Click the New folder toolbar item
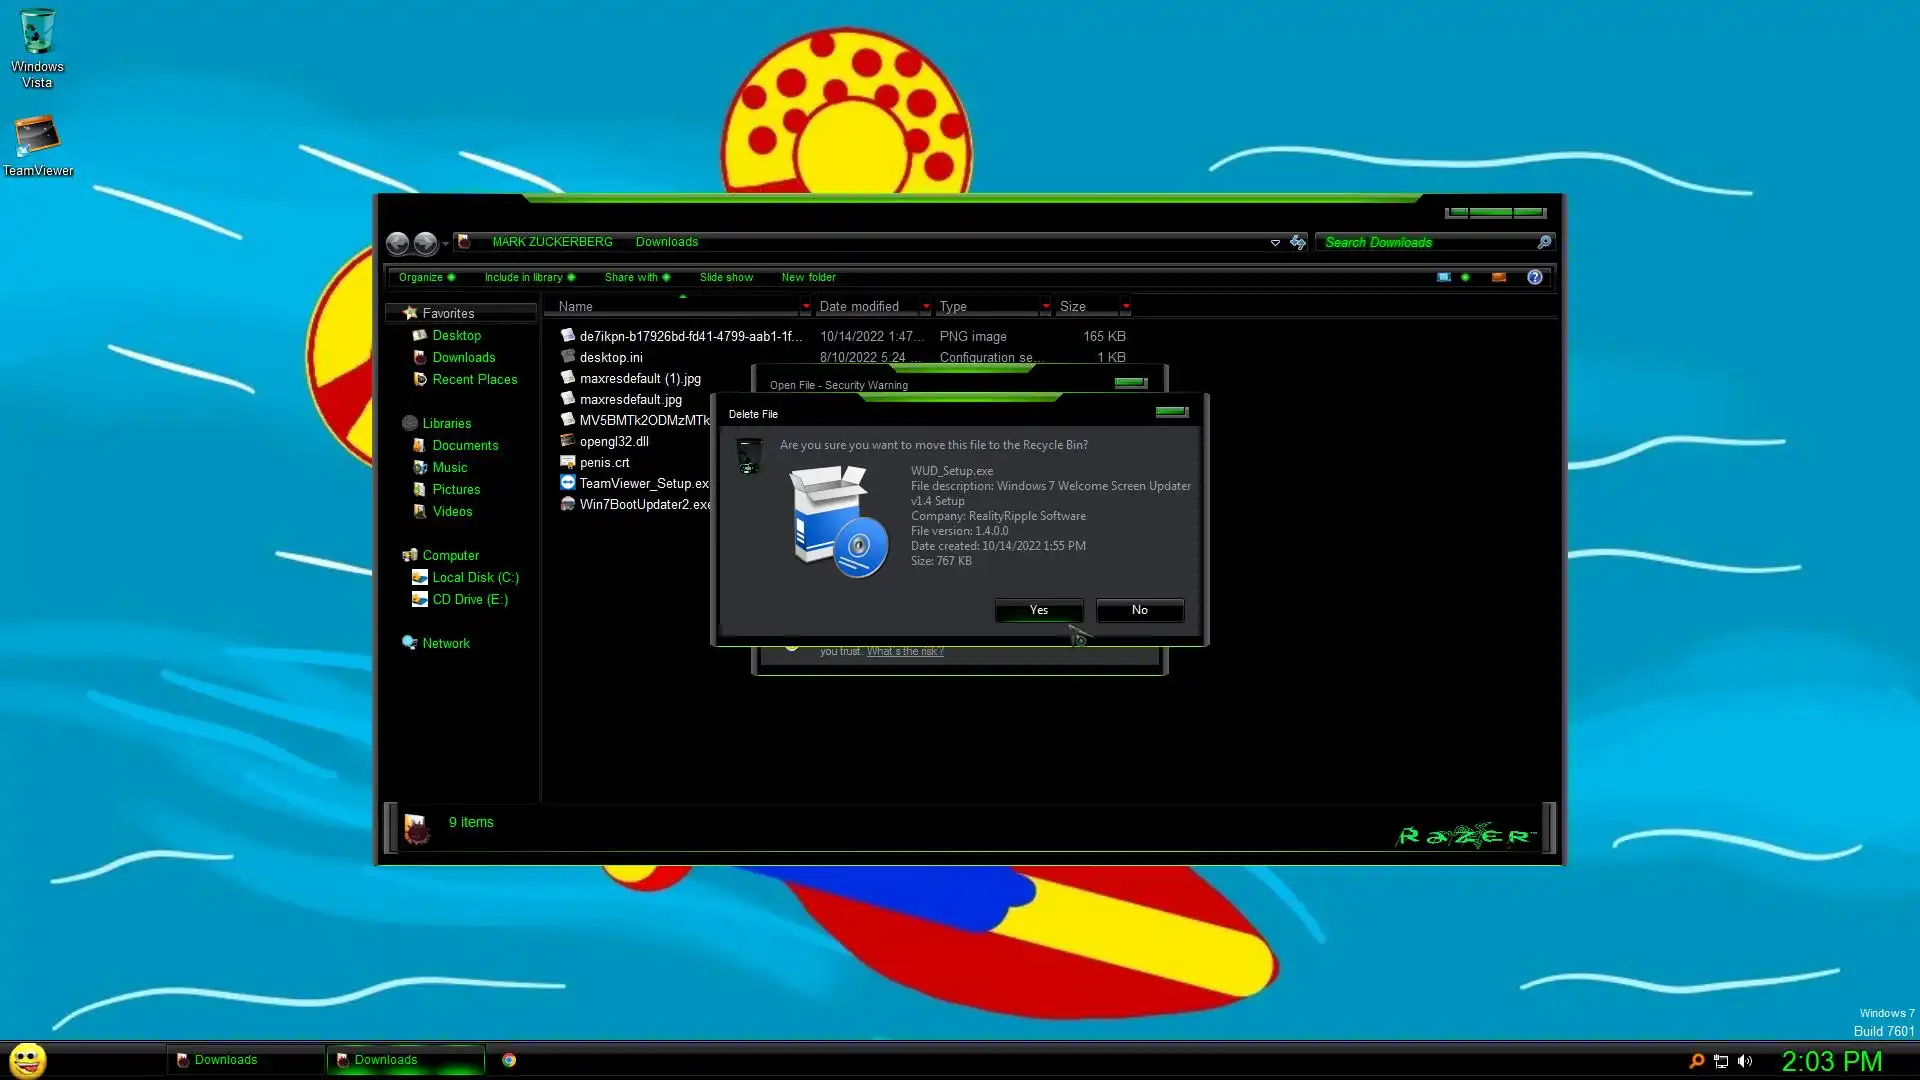 (x=808, y=277)
